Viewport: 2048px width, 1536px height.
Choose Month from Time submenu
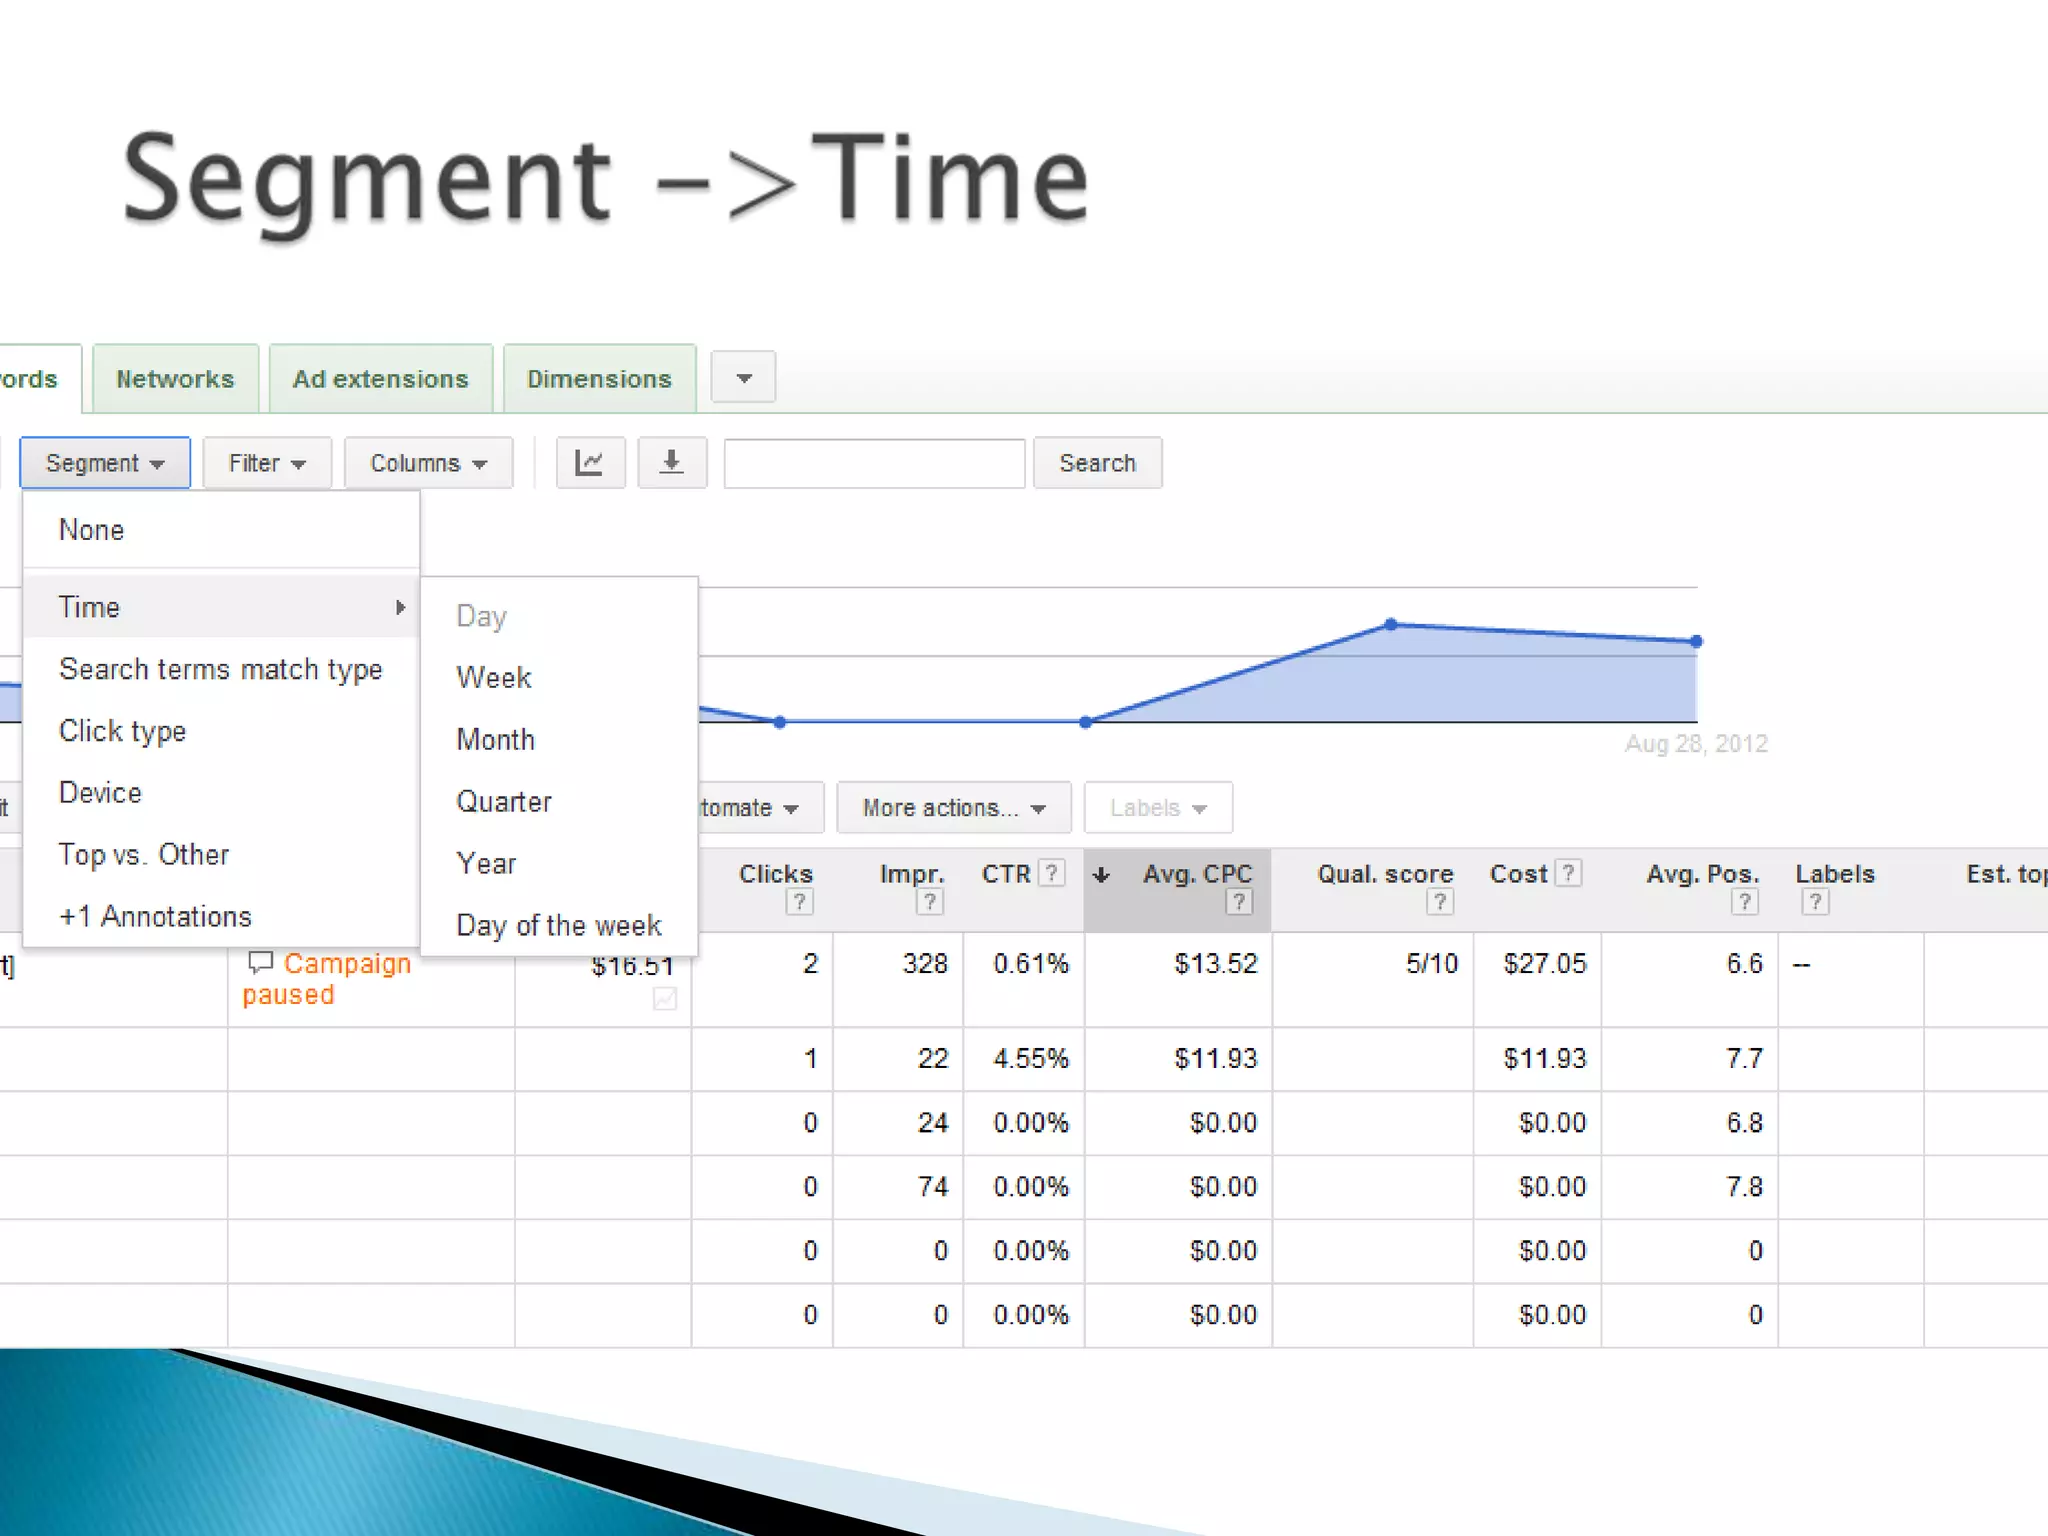(x=496, y=740)
